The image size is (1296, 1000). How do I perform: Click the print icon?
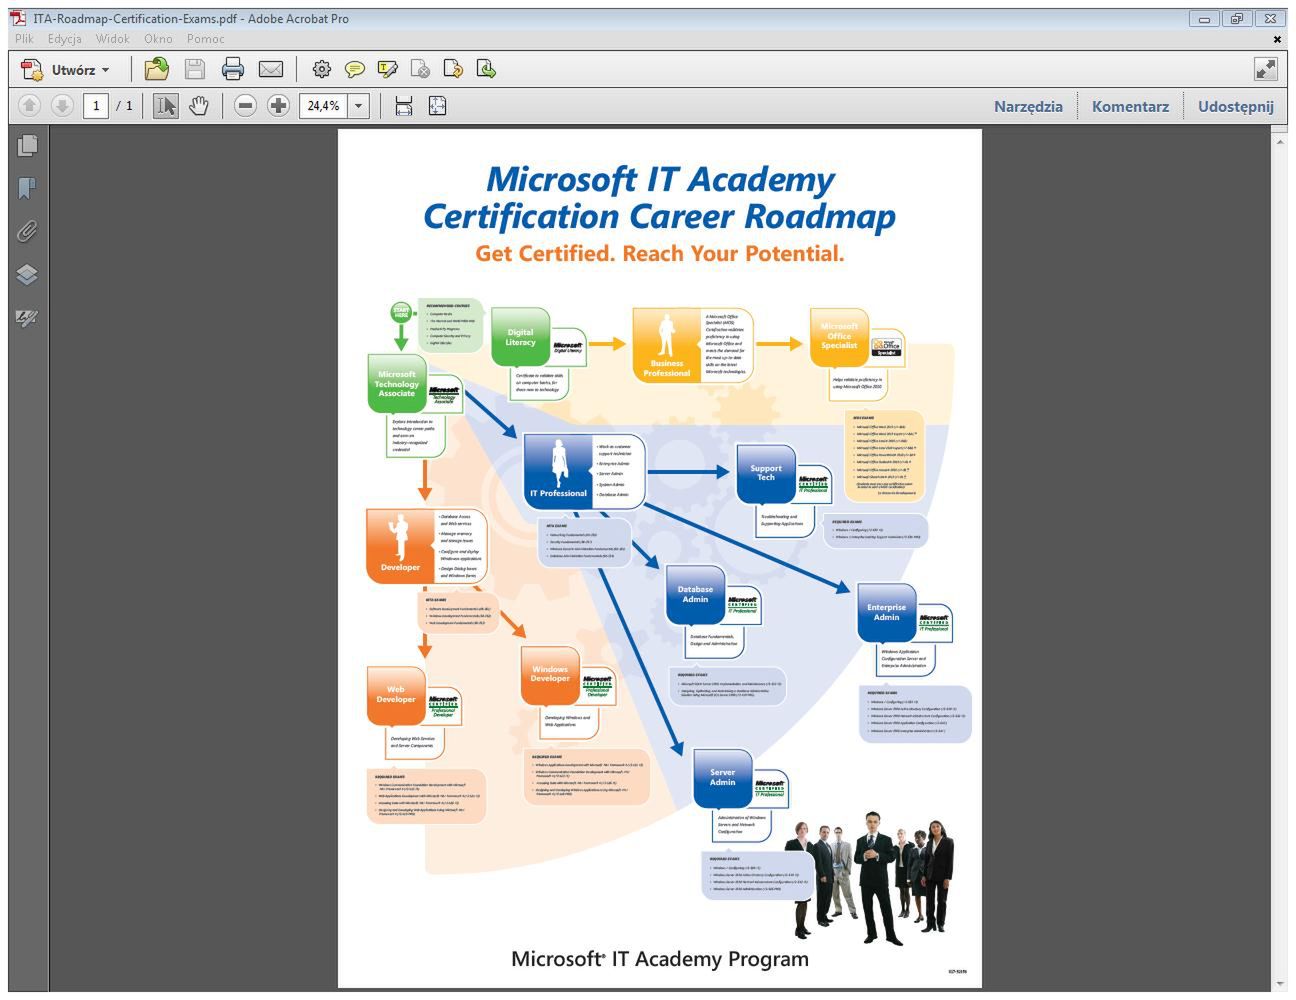pos(233,69)
